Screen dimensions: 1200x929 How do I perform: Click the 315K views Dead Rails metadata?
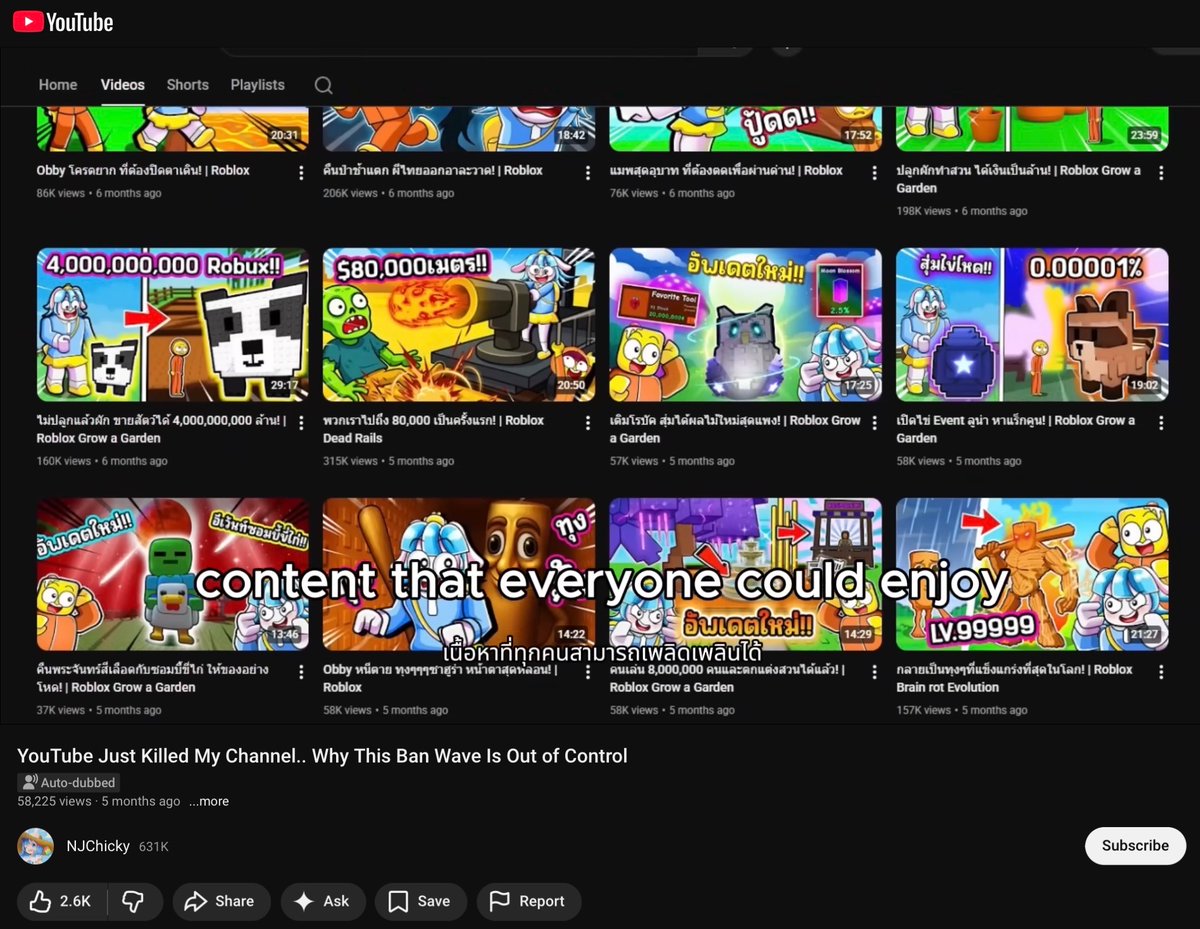[x=388, y=461]
